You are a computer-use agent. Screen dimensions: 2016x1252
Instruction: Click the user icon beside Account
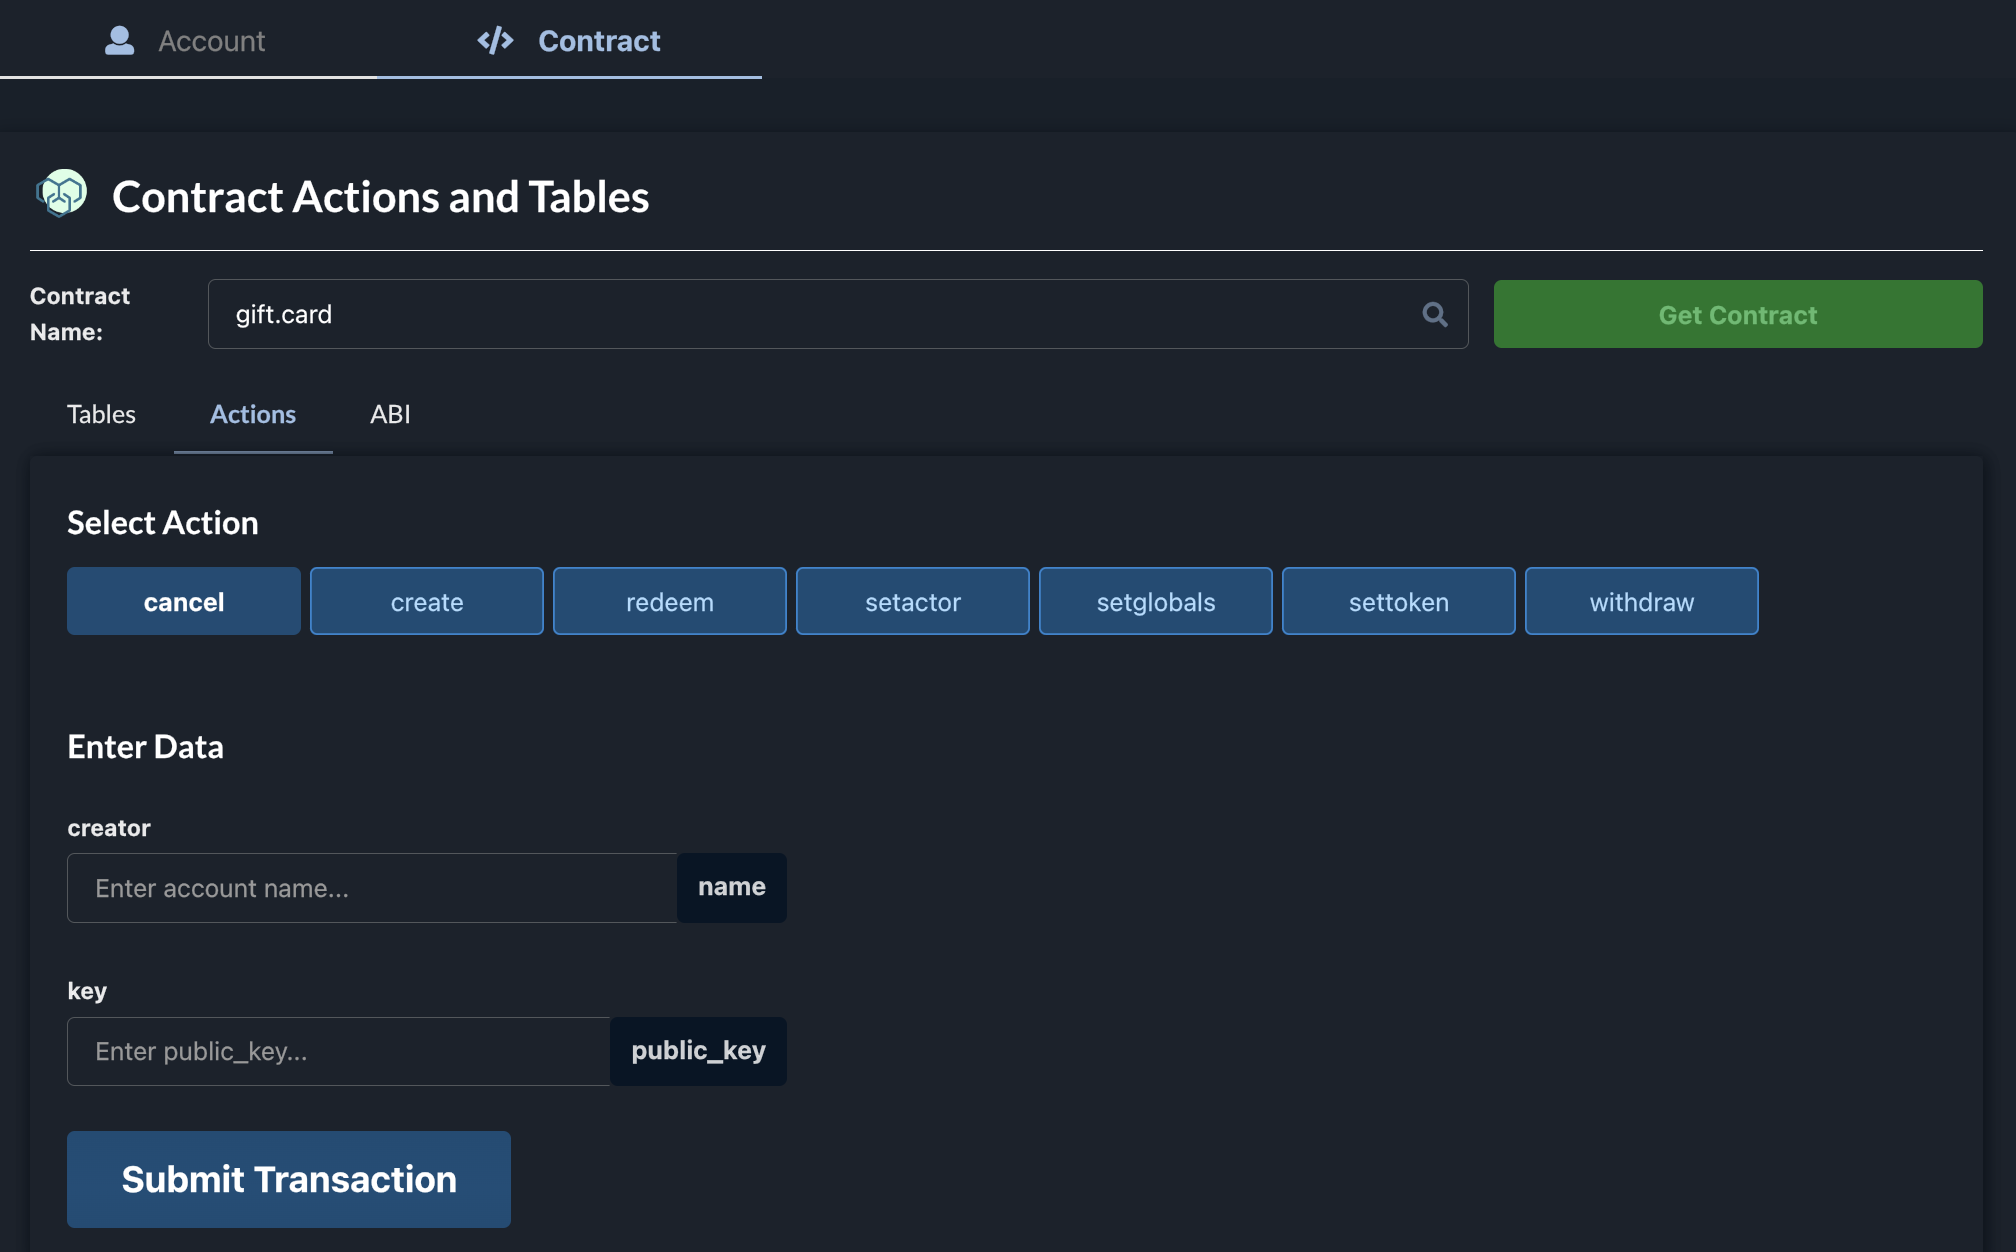coord(120,41)
